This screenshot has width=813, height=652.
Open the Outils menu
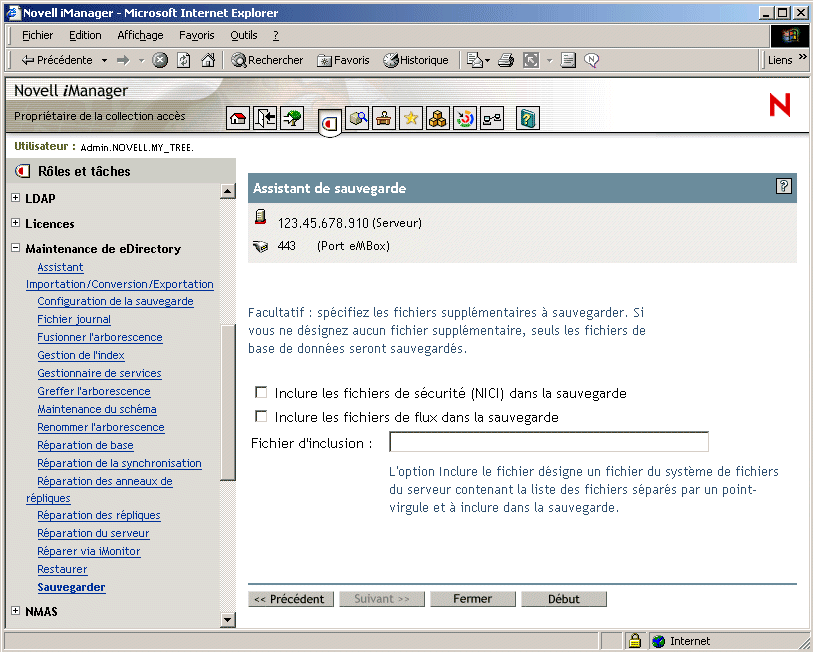[x=244, y=35]
